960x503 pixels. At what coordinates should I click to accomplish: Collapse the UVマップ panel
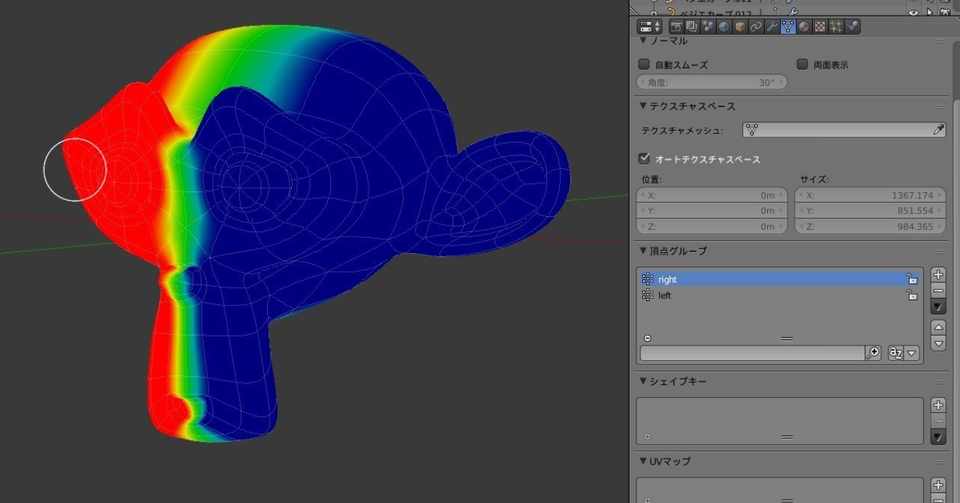[643, 461]
